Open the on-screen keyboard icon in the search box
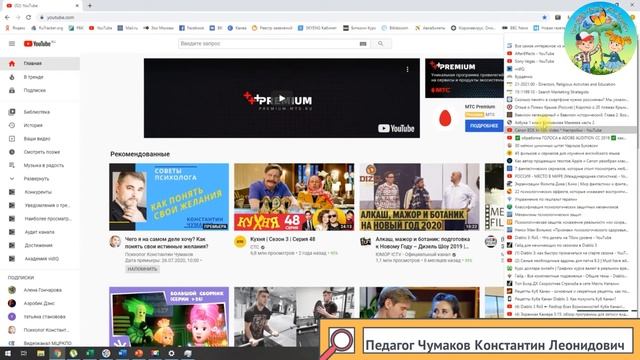This screenshot has width=640, height=360. tap(363, 44)
